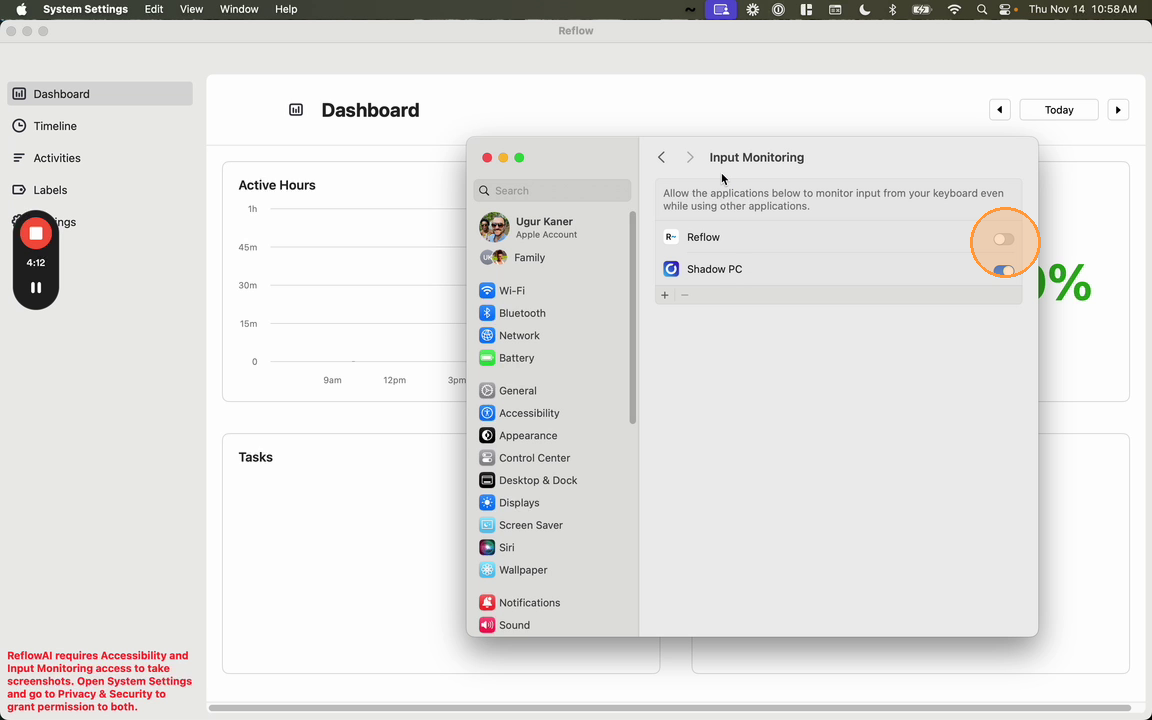Go forward in System Settings

click(690, 157)
